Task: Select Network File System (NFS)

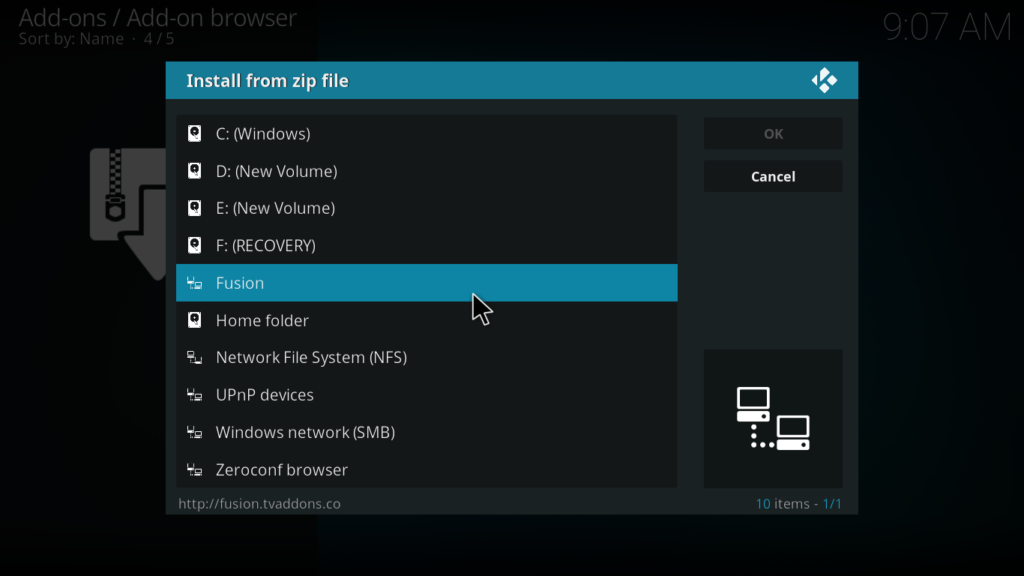Action: click(426, 357)
